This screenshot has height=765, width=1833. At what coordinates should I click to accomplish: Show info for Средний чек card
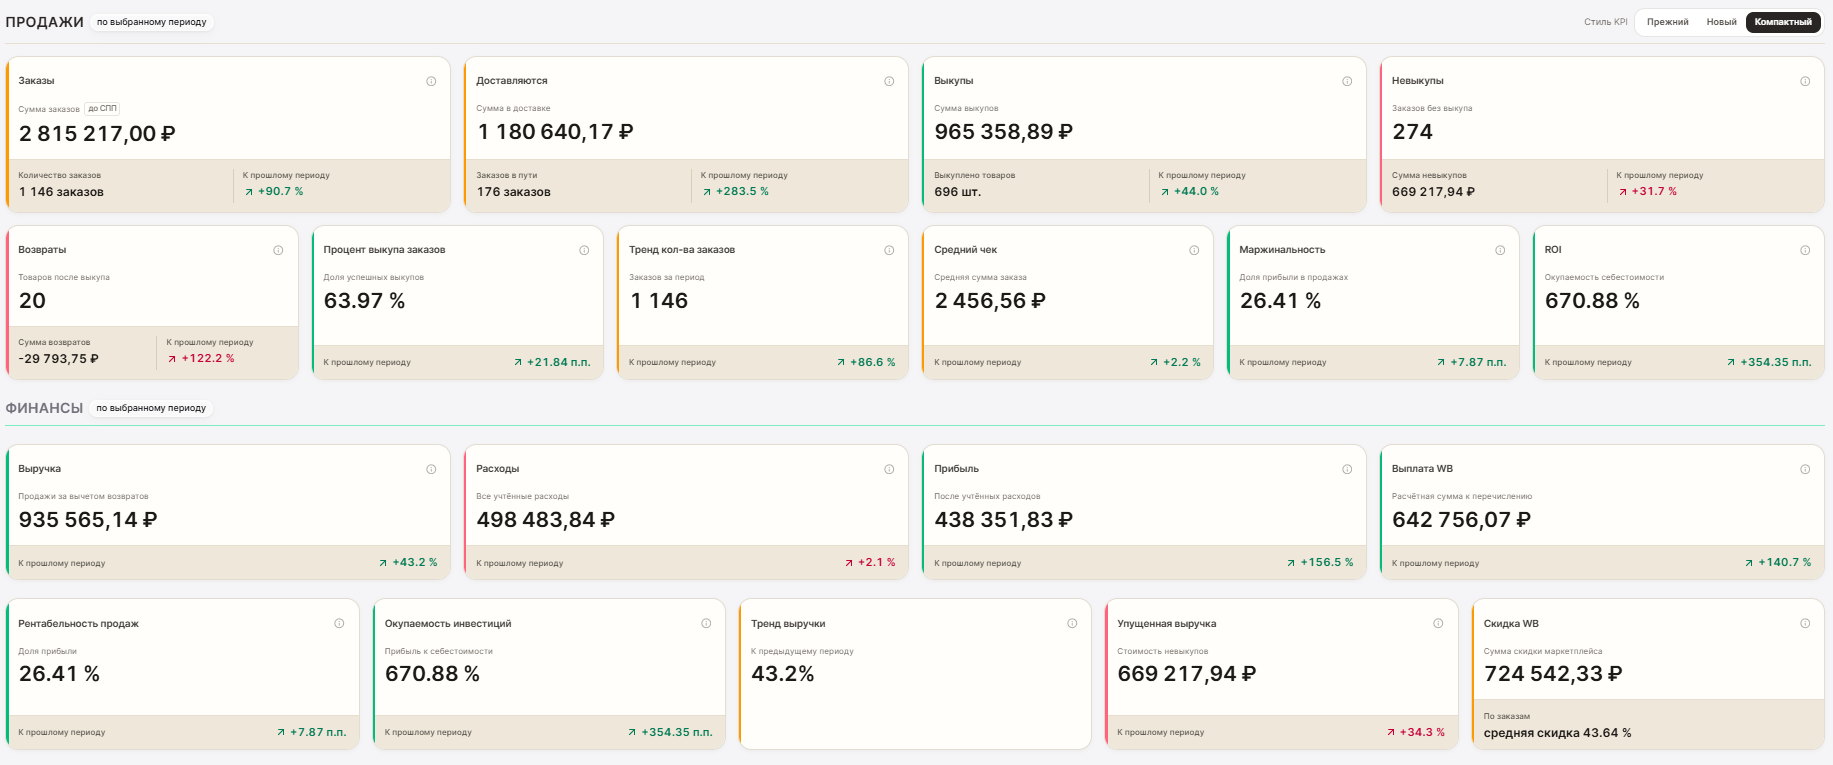(1194, 250)
